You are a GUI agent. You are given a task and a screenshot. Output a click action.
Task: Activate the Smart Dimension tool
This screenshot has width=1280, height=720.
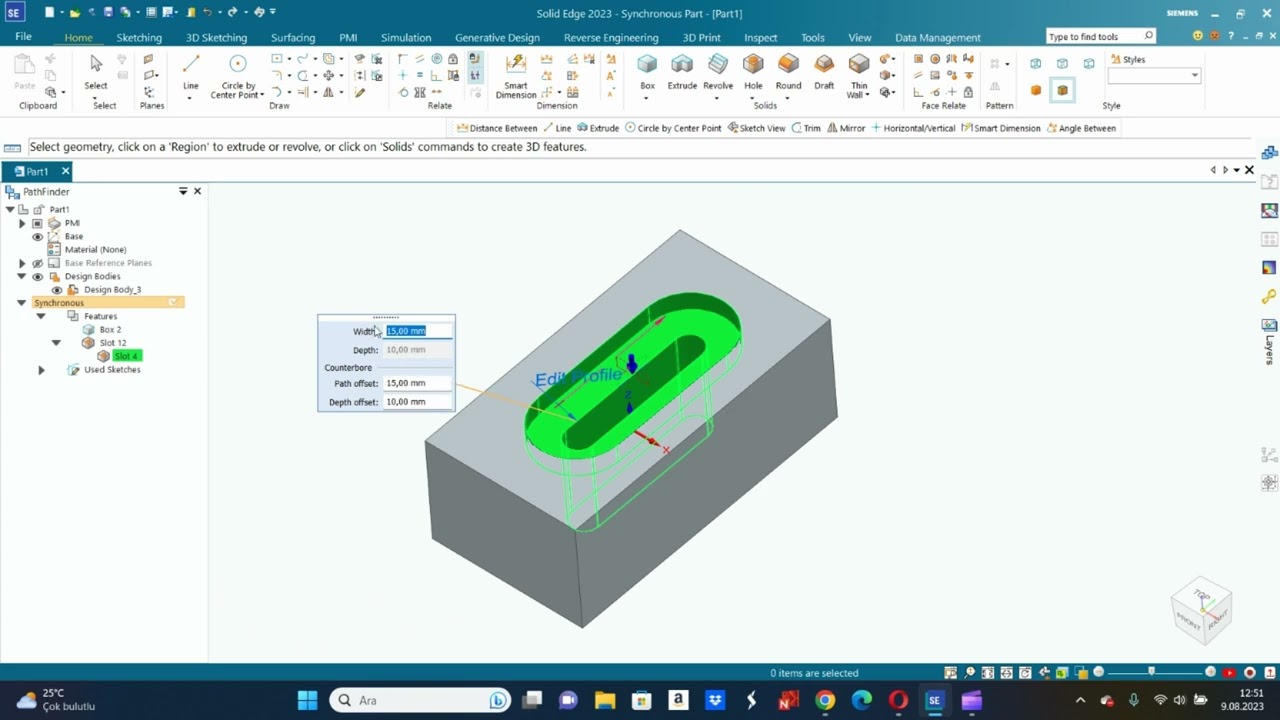pos(516,75)
